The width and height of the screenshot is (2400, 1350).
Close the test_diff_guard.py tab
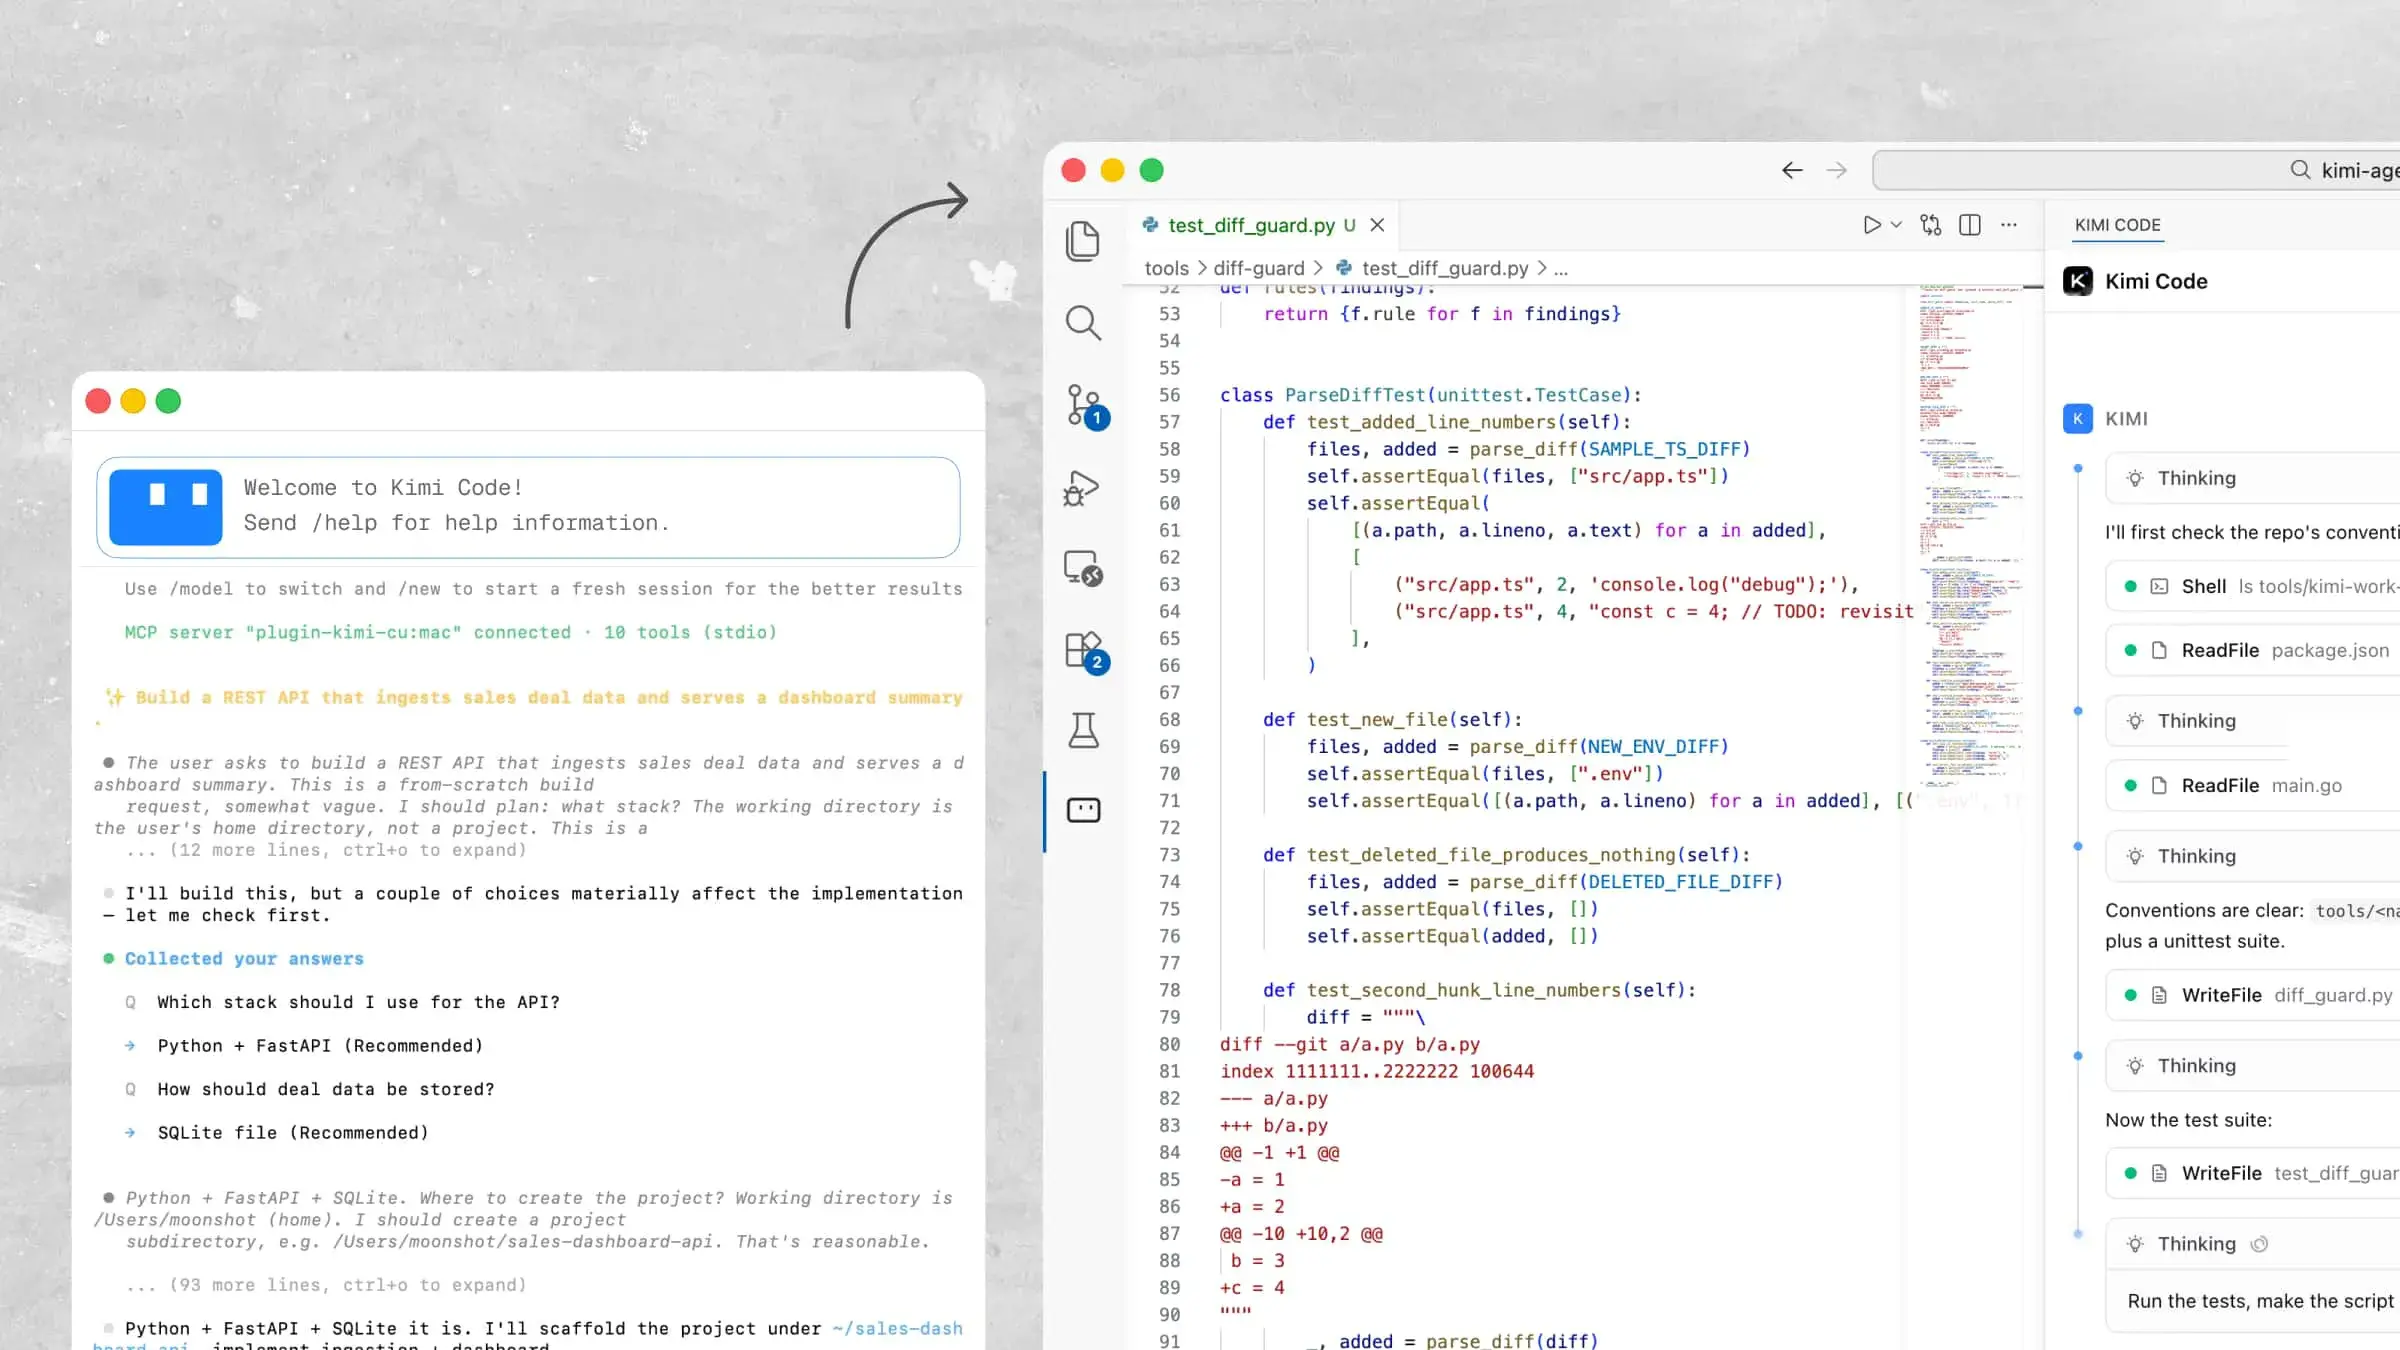(1377, 225)
